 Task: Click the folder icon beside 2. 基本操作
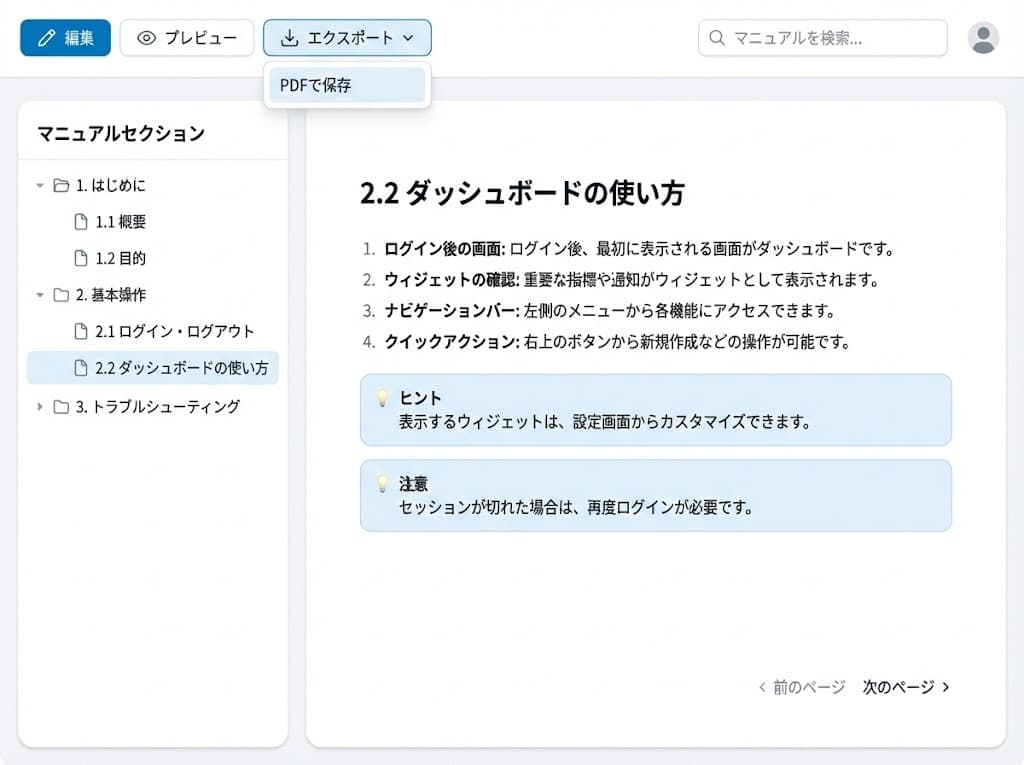[61, 294]
